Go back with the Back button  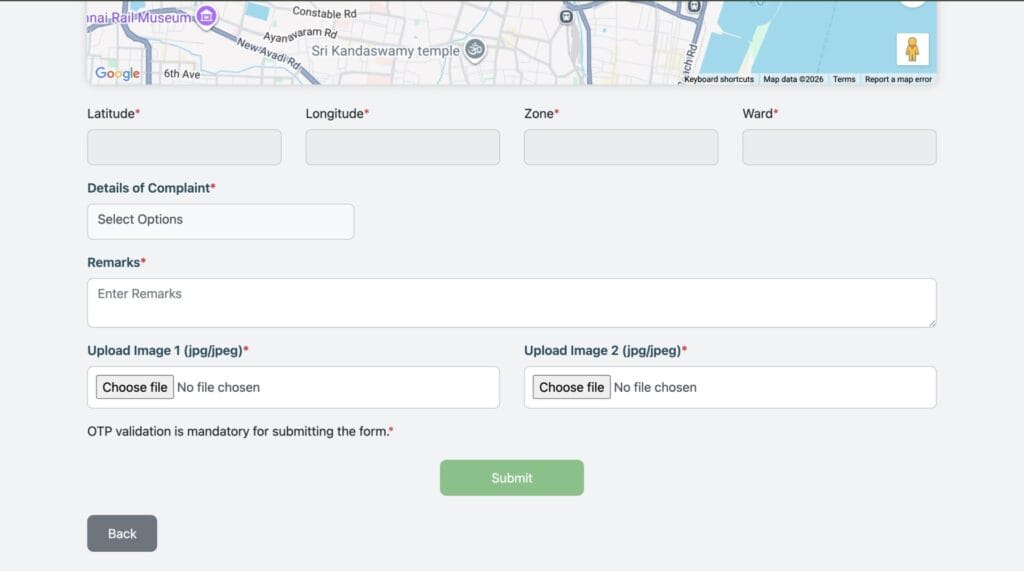(122, 533)
